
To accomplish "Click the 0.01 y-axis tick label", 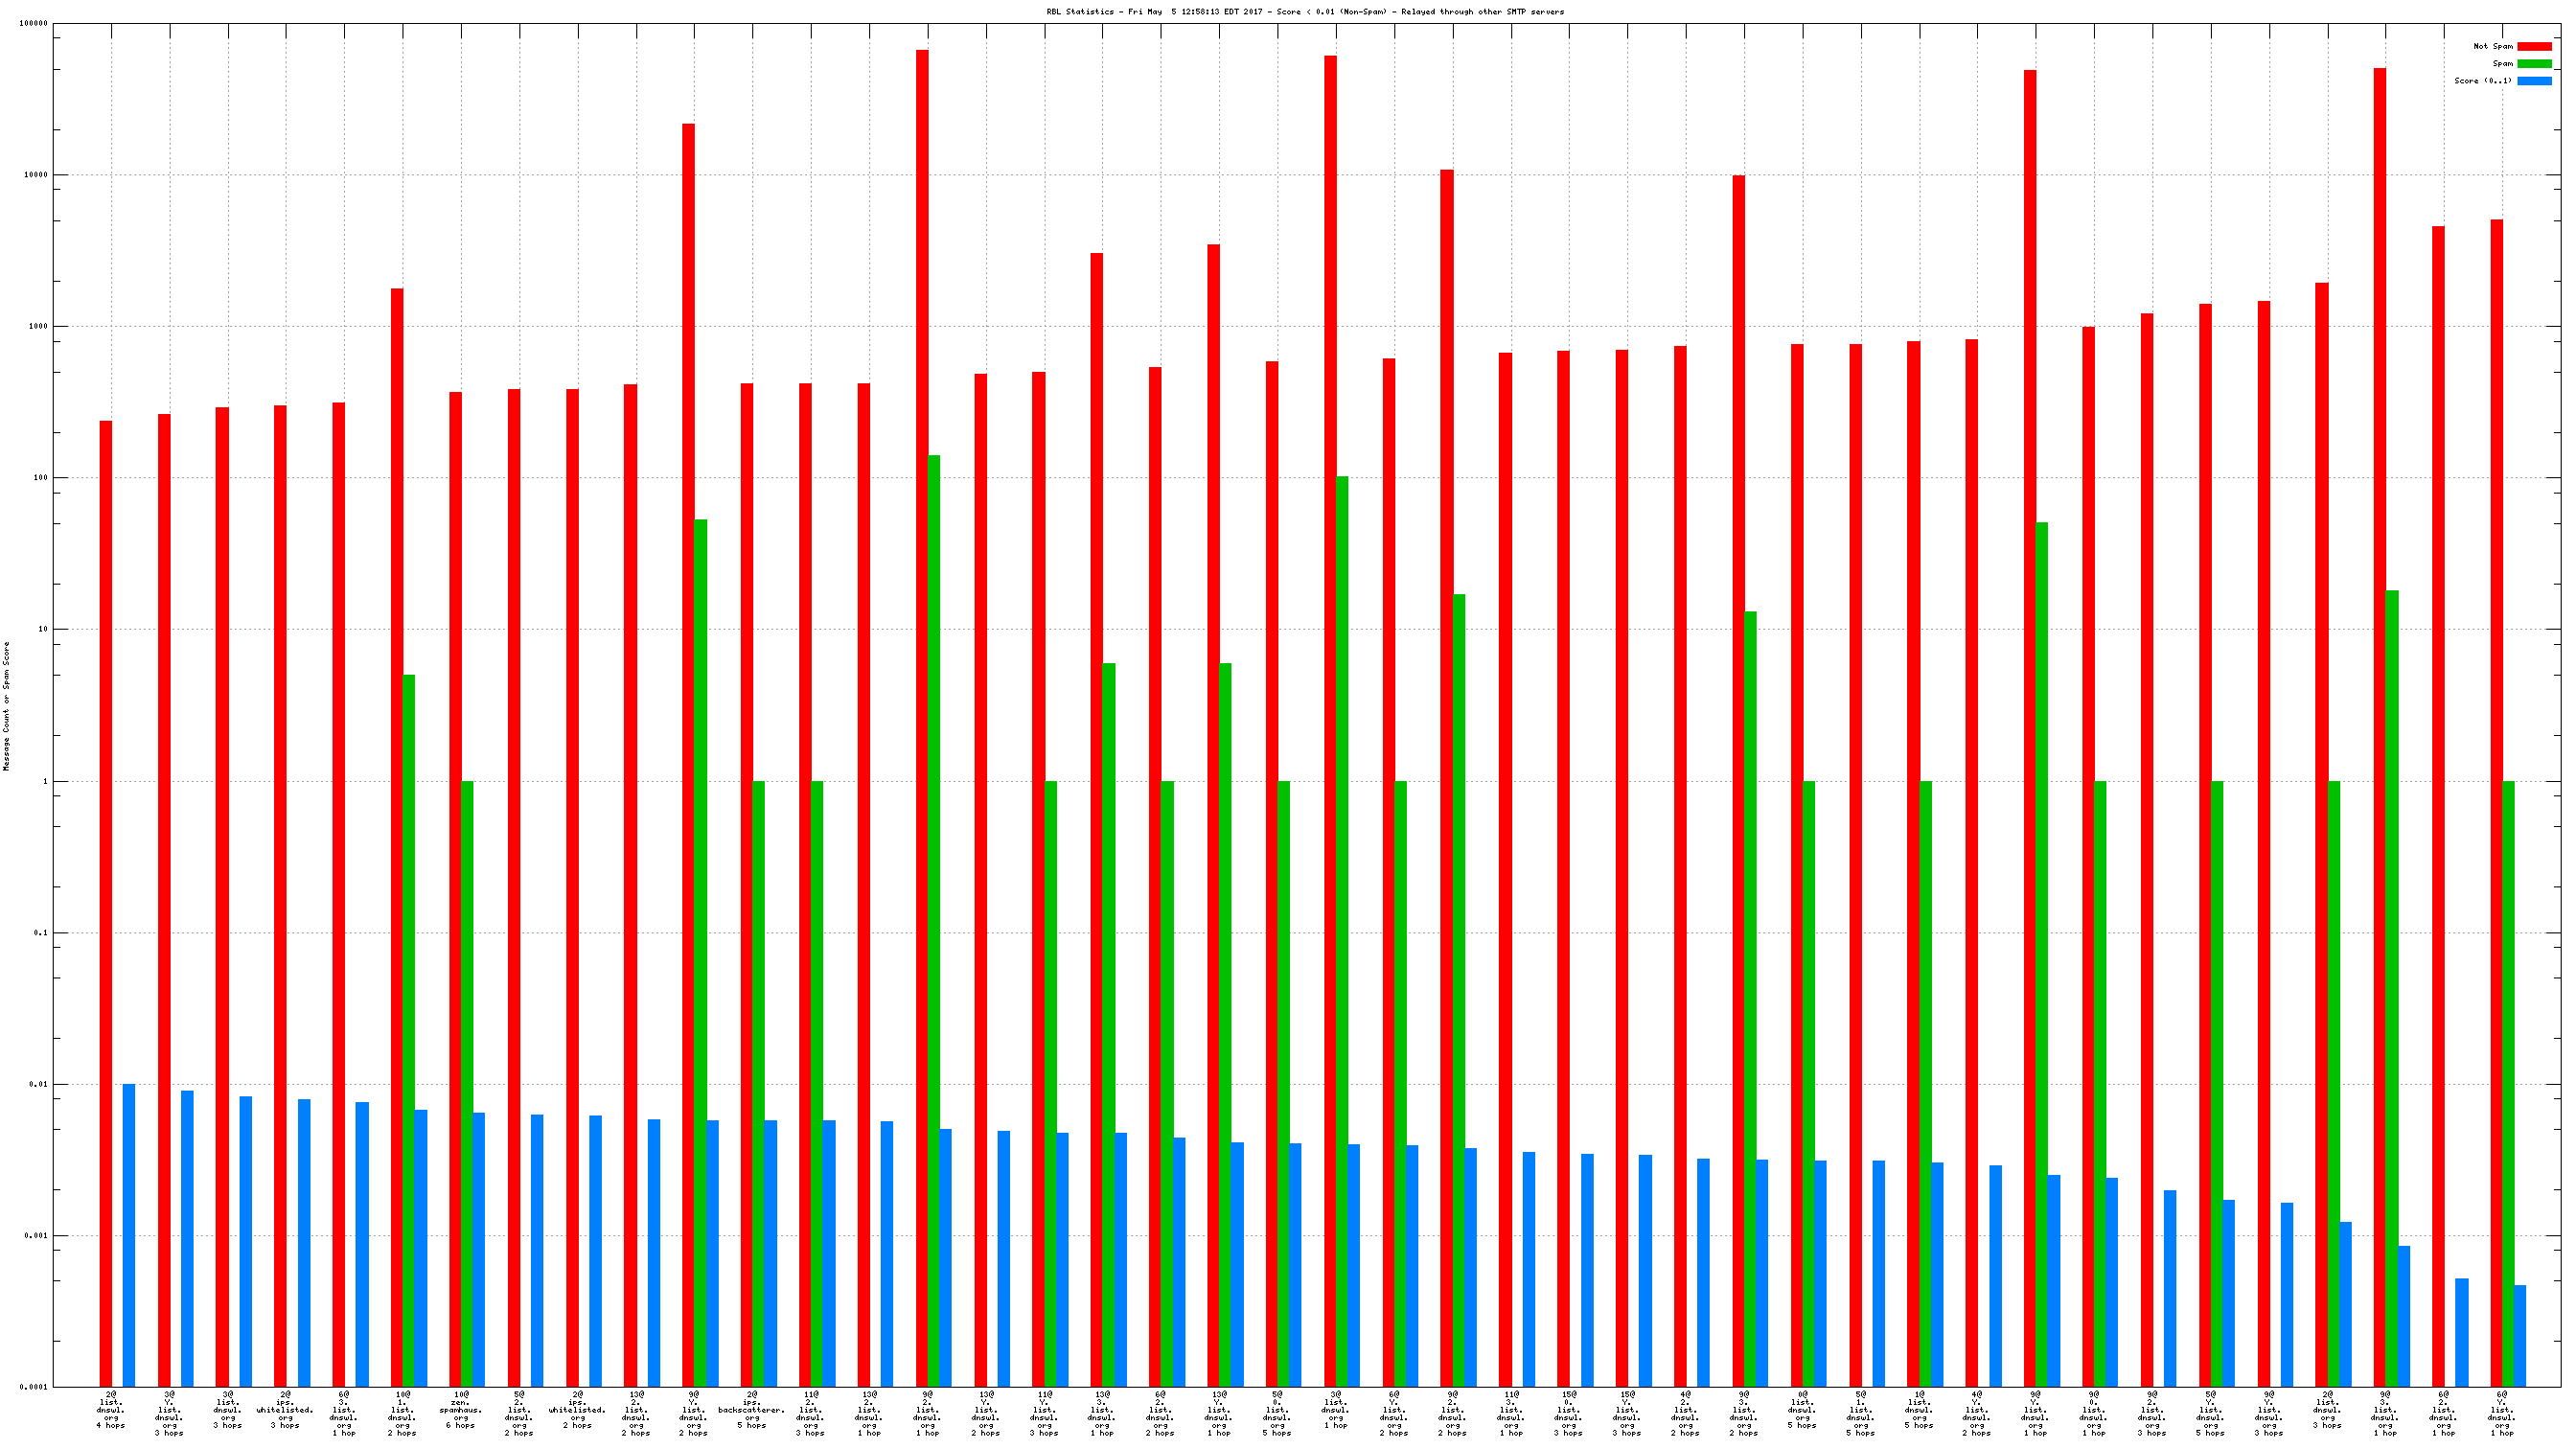I will 38,1084.
